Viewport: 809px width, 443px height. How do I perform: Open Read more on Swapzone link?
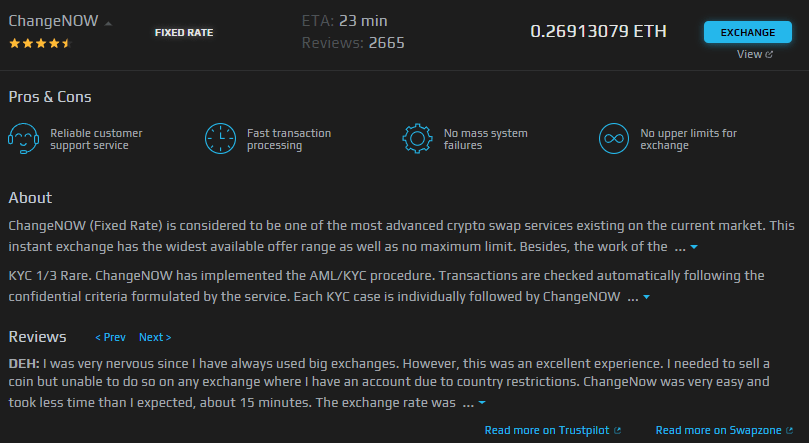718,430
